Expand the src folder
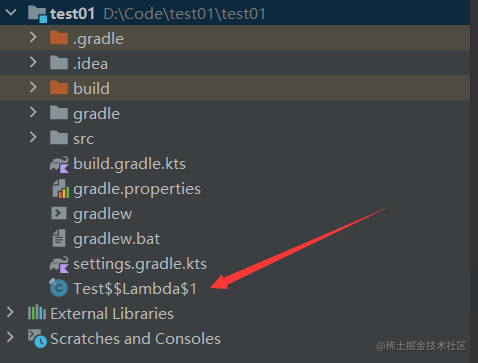 pos(33,137)
